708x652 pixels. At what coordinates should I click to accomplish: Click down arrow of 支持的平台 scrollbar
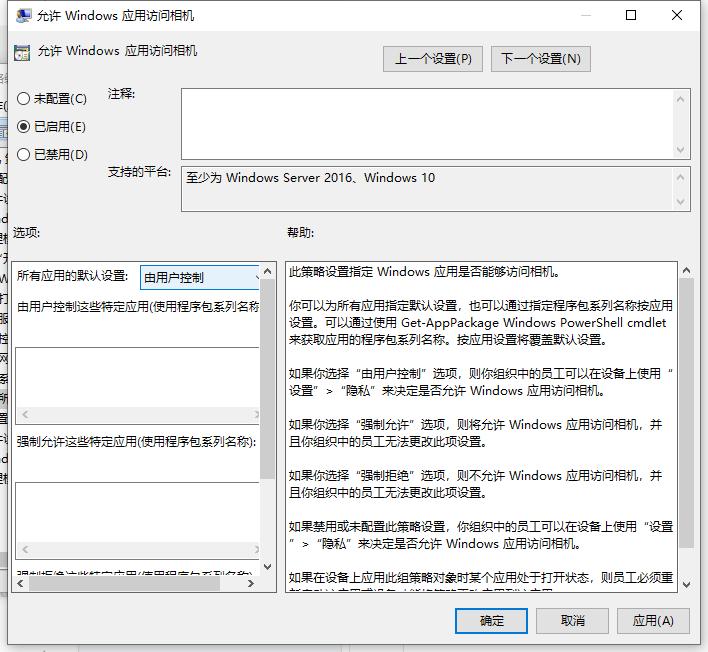(681, 202)
